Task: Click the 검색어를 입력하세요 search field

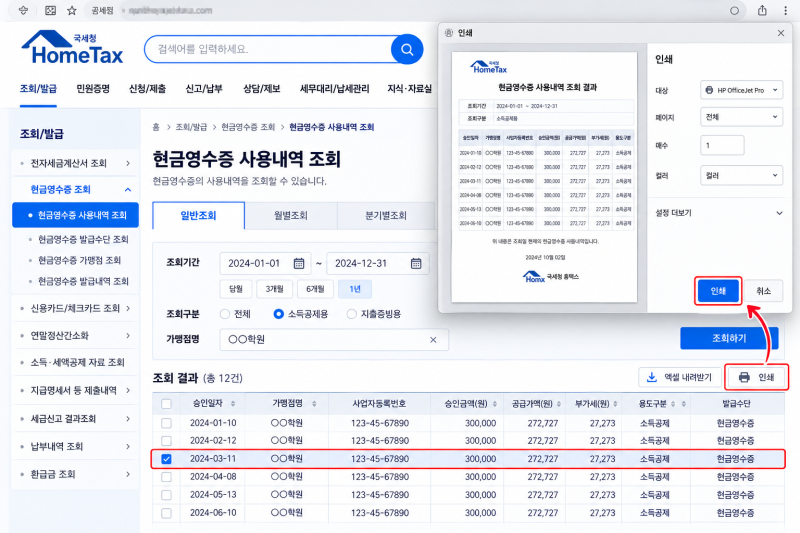Action: pos(270,49)
